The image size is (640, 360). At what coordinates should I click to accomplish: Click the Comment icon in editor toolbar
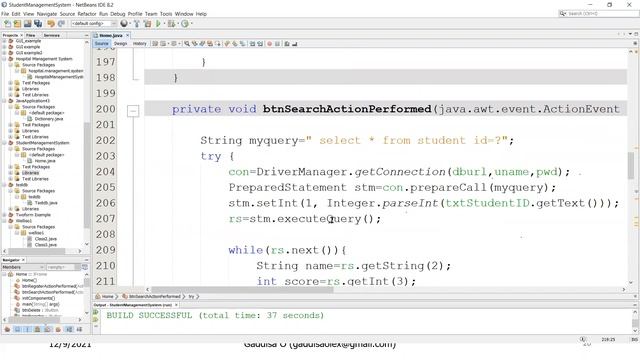coord(287,44)
